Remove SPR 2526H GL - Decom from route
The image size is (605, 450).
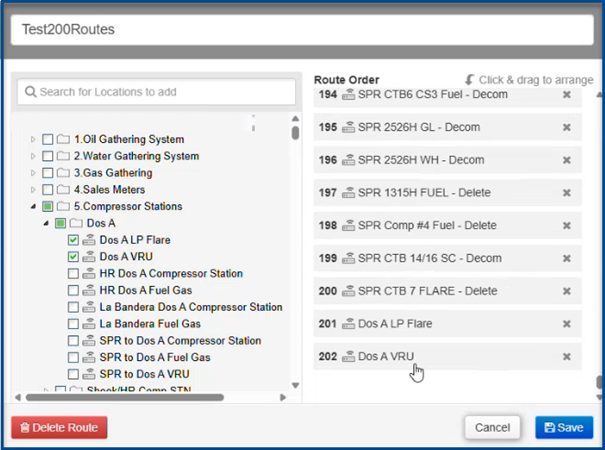tap(566, 128)
